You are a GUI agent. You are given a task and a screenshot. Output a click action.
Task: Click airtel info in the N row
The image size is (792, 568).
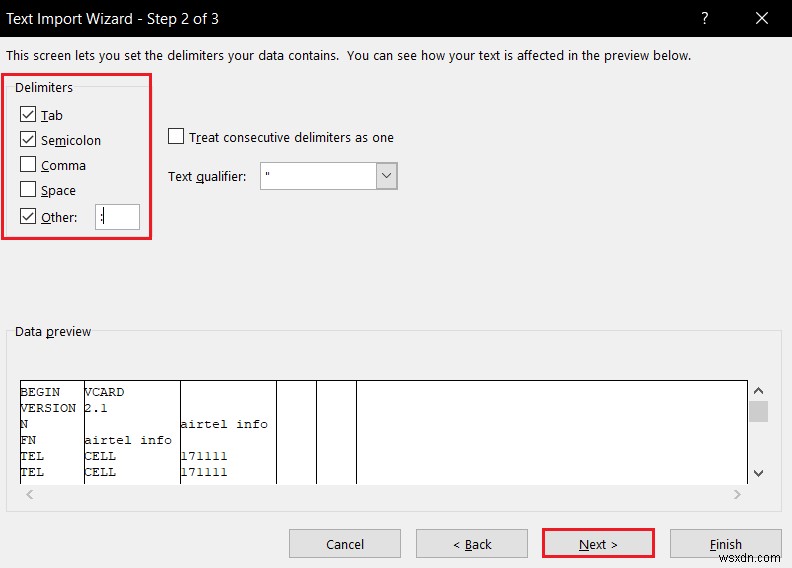pos(224,424)
